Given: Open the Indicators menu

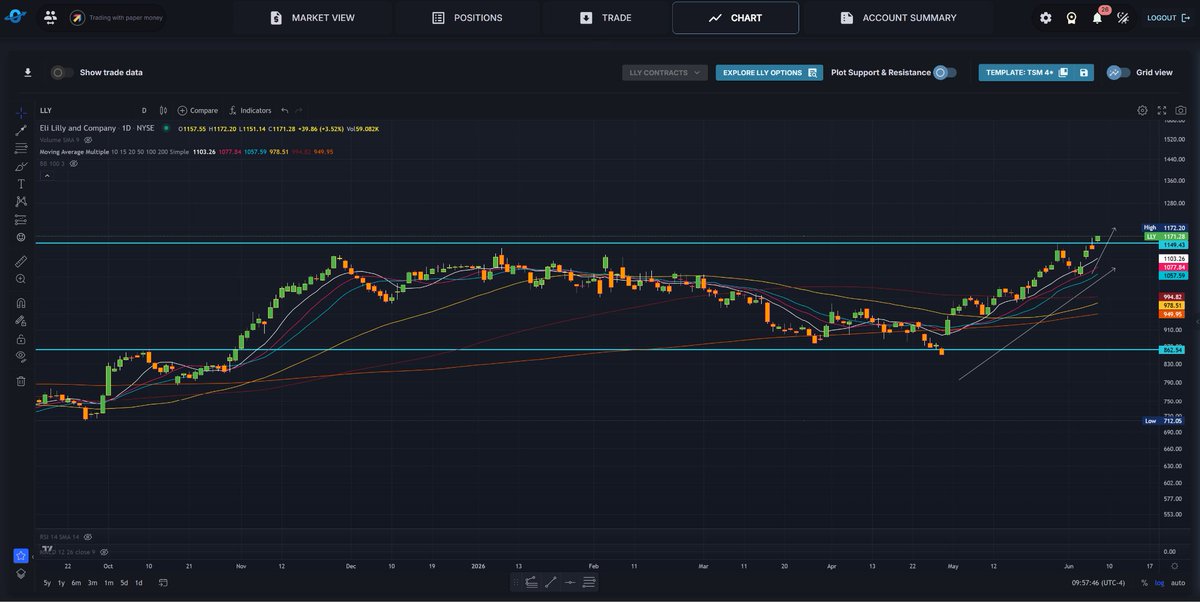Looking at the screenshot, I should click(x=250, y=110).
